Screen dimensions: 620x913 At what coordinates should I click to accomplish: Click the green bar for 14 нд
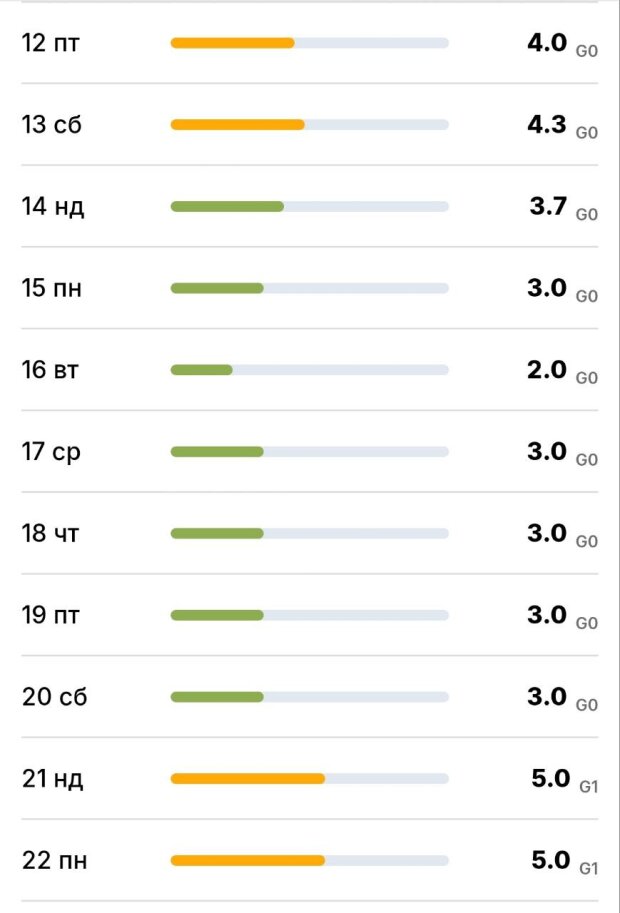coord(227,207)
